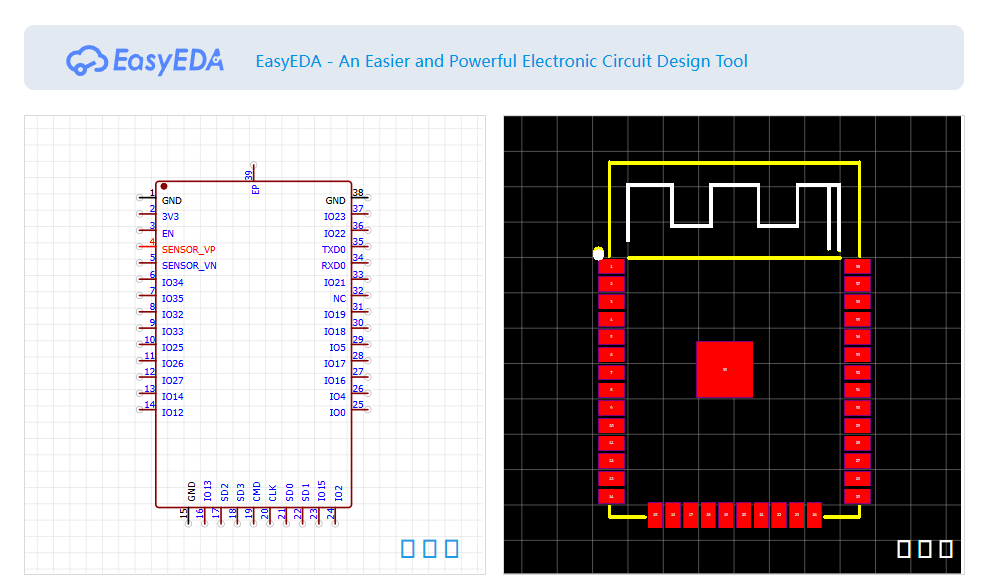This screenshot has height=586, width=982.
Task: Click the IO0 pin label
Action: coord(338,413)
